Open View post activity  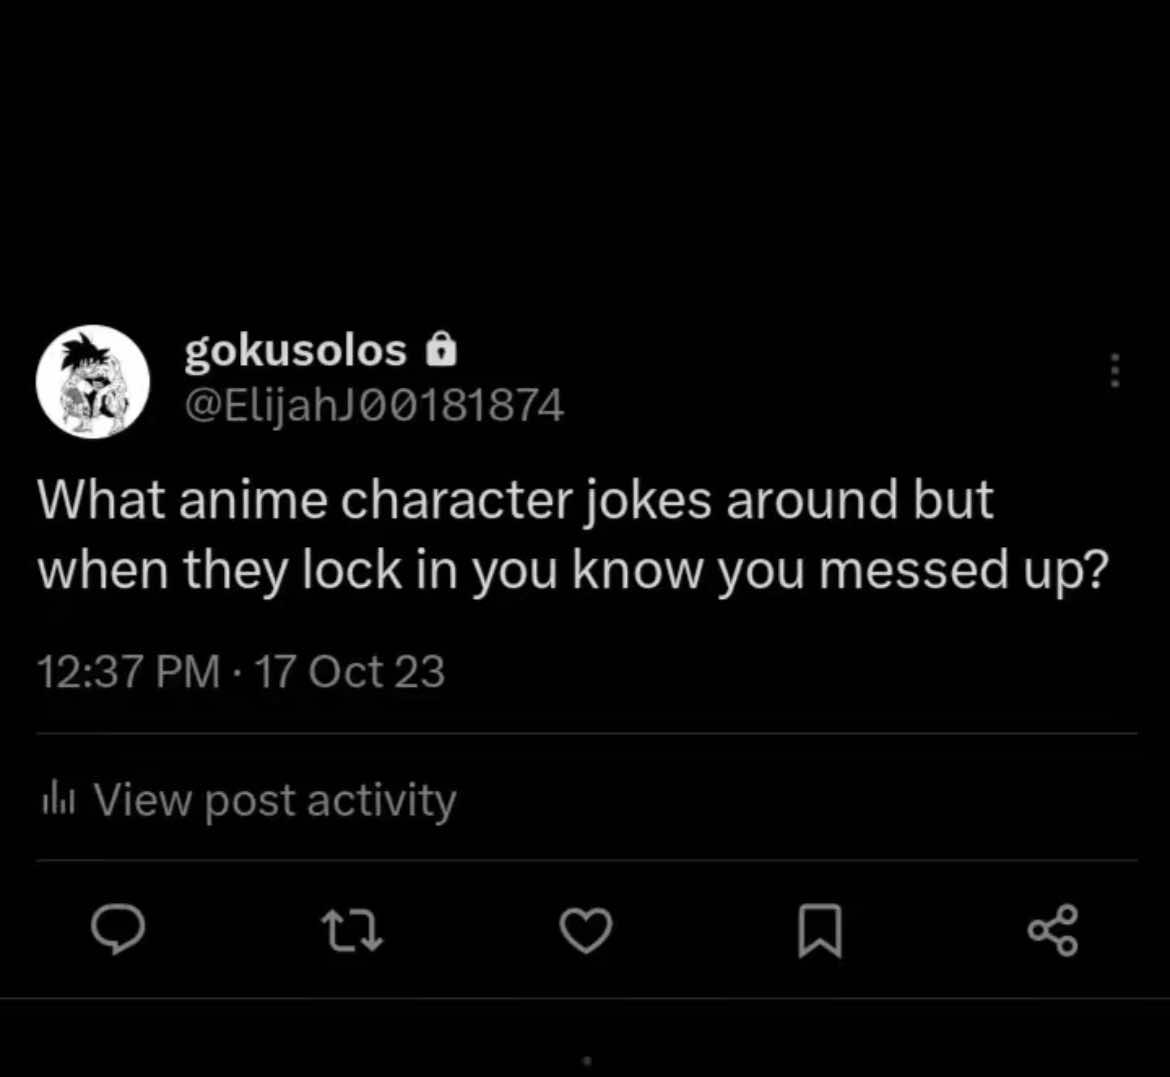(x=274, y=801)
